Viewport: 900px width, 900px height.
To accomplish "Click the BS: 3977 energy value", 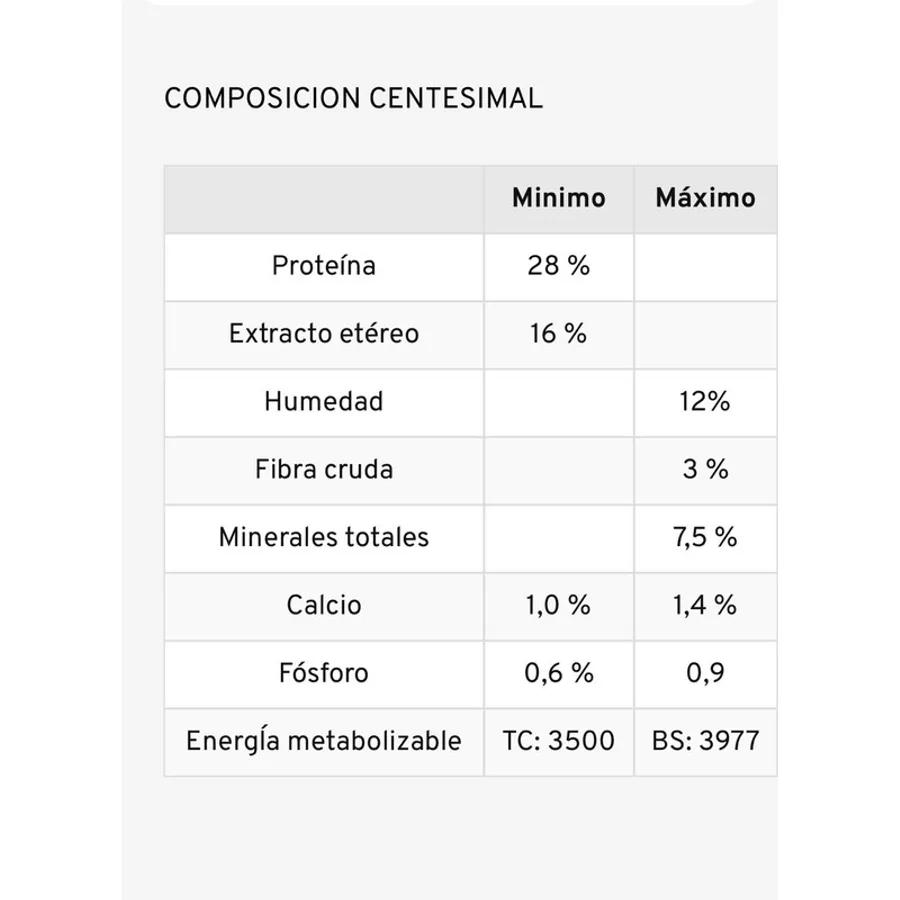I will click(x=705, y=740).
